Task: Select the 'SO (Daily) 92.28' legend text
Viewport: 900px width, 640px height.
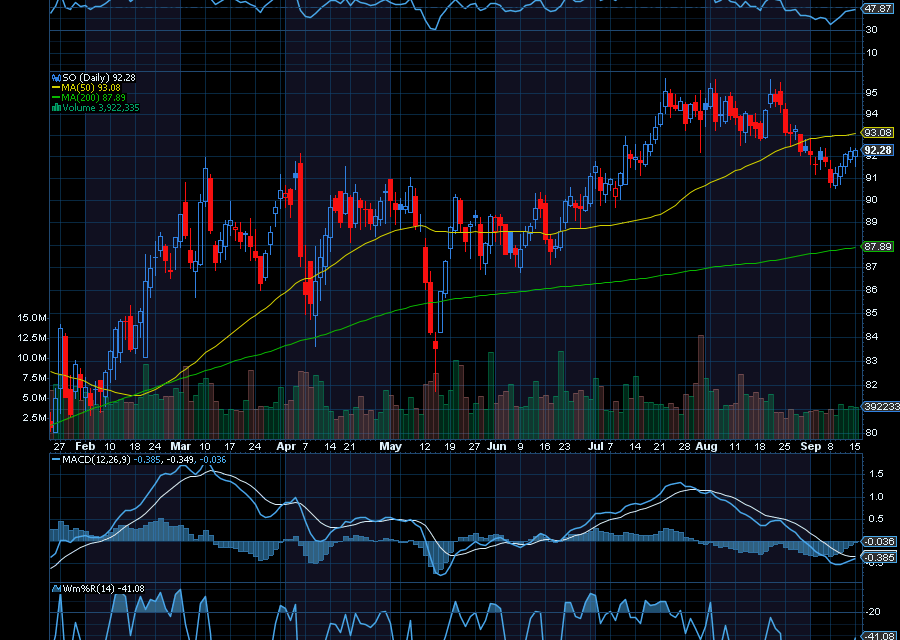Action: 99,77
